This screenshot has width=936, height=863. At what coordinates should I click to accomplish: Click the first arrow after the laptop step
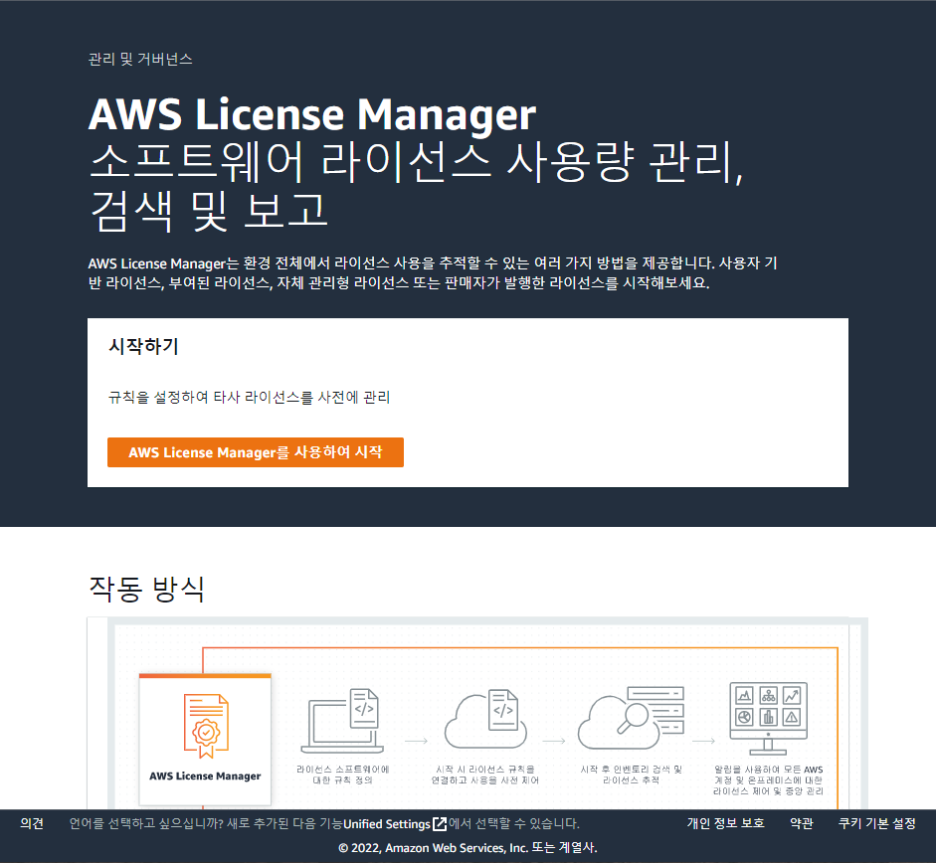(416, 741)
